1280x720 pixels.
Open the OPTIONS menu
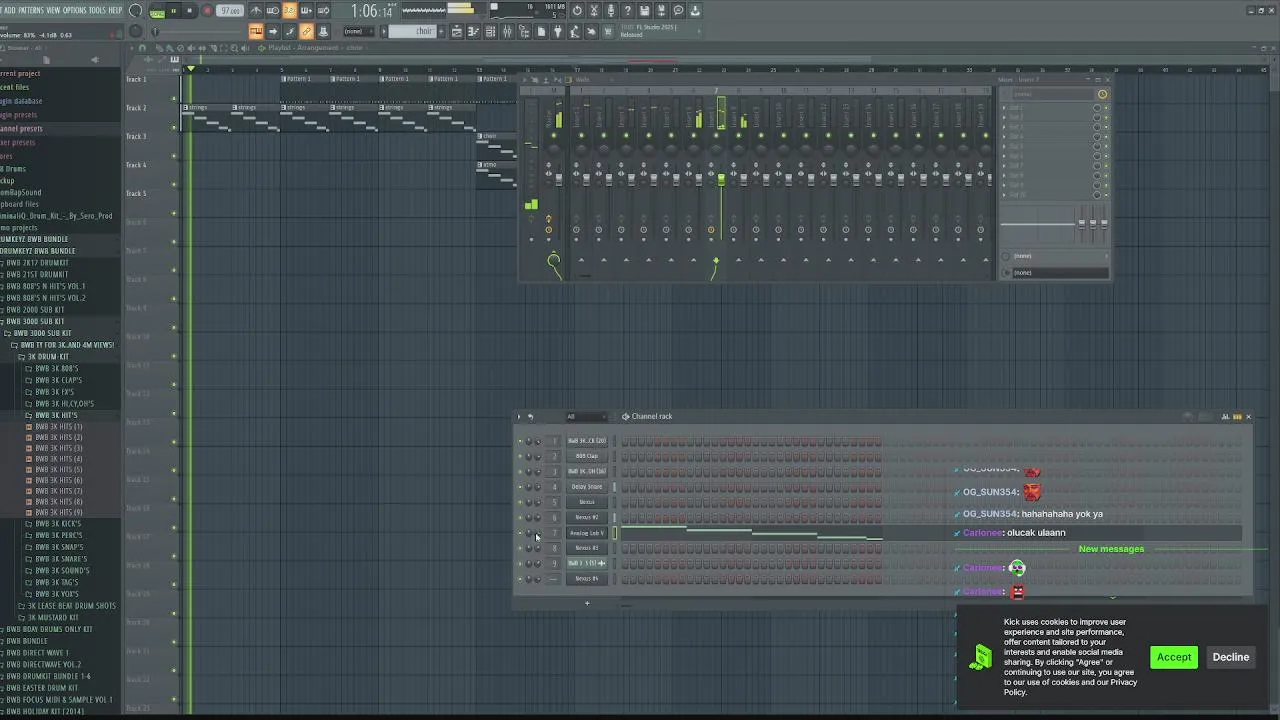(75, 10)
